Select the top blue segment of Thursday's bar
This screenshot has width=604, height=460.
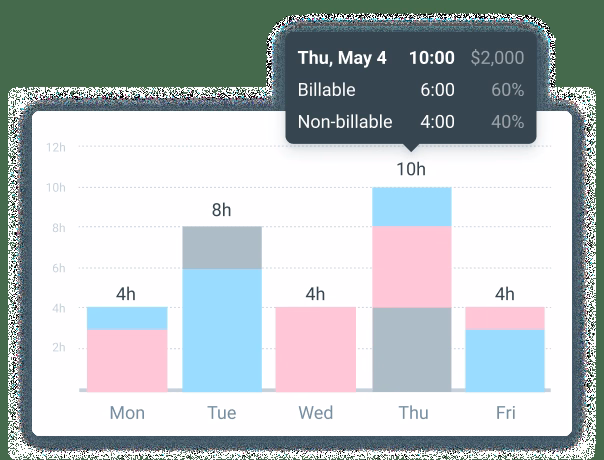click(411, 206)
